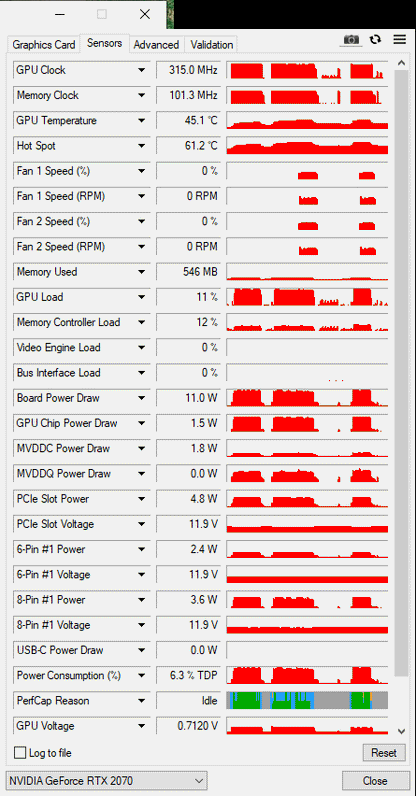Expand the Board Power Draw dropdown
Viewport: 416px width, 796px height.
[x=141, y=398]
